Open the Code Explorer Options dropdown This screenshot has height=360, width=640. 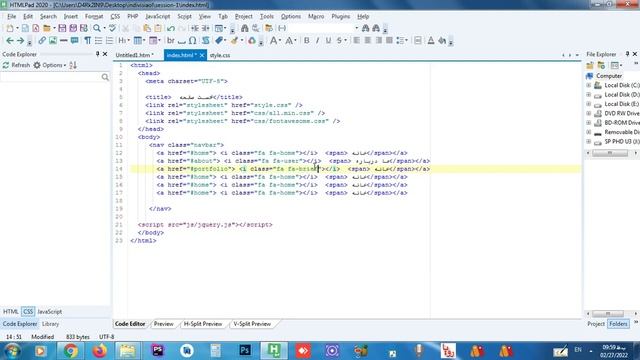coord(50,65)
